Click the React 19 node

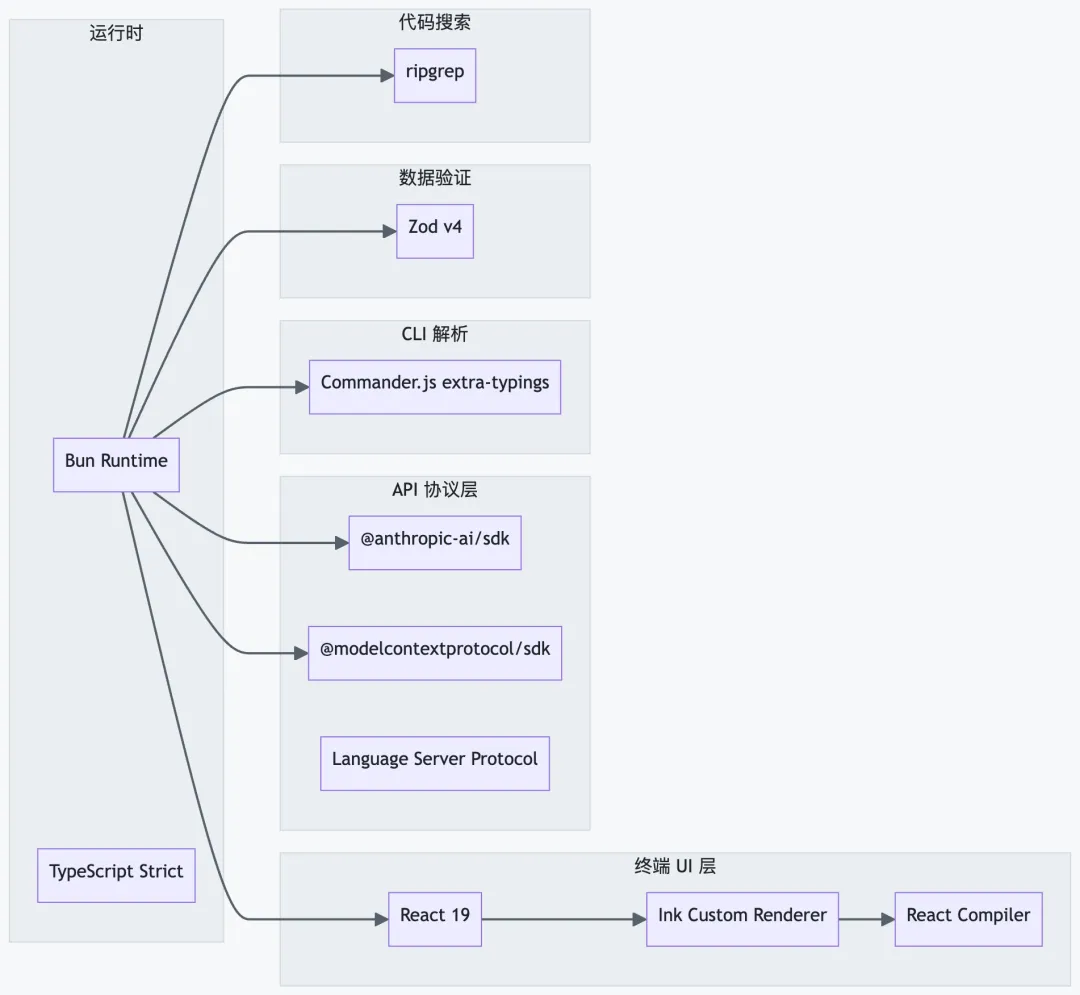click(435, 919)
